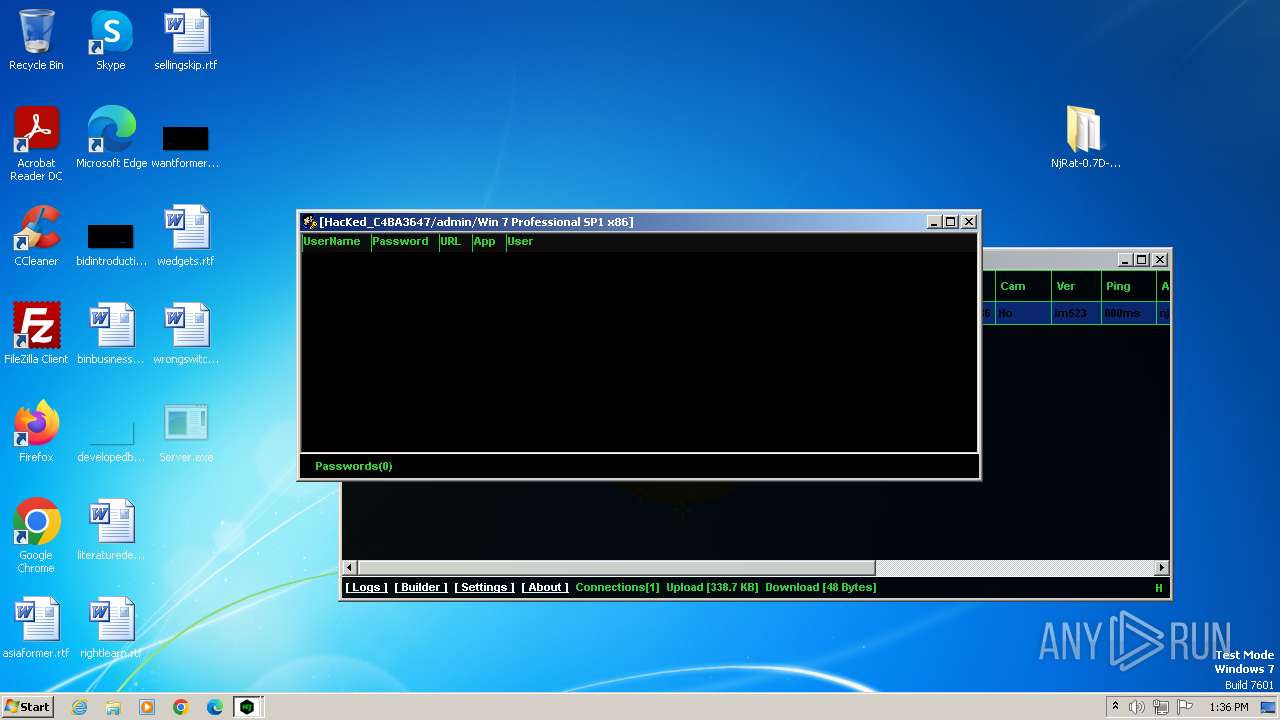Open the media player taskbar icon
Viewport: 1280px width, 720px height.
point(147,707)
